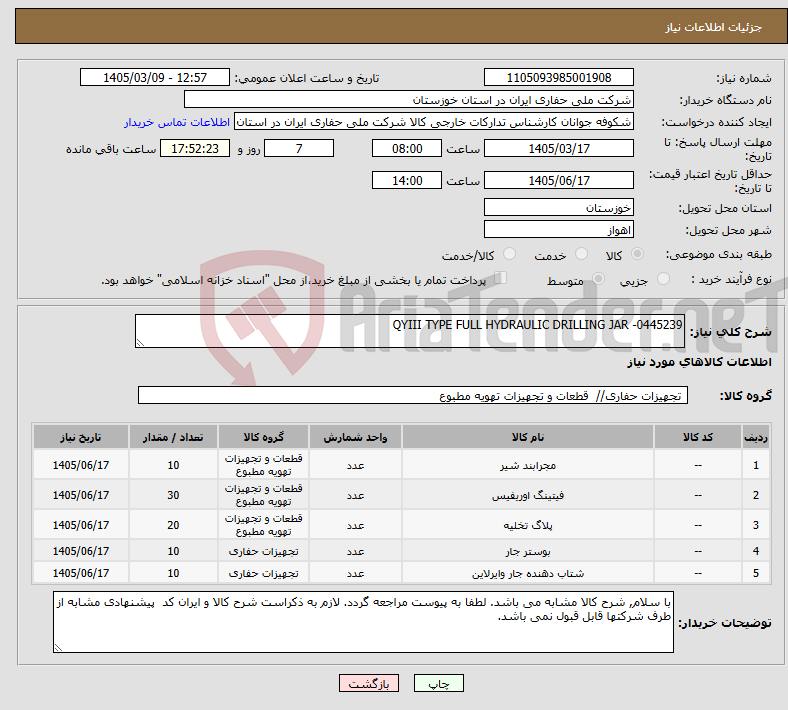The image size is (788, 710).
Task: Click the واحد شمارش column header
Action: pos(355,437)
